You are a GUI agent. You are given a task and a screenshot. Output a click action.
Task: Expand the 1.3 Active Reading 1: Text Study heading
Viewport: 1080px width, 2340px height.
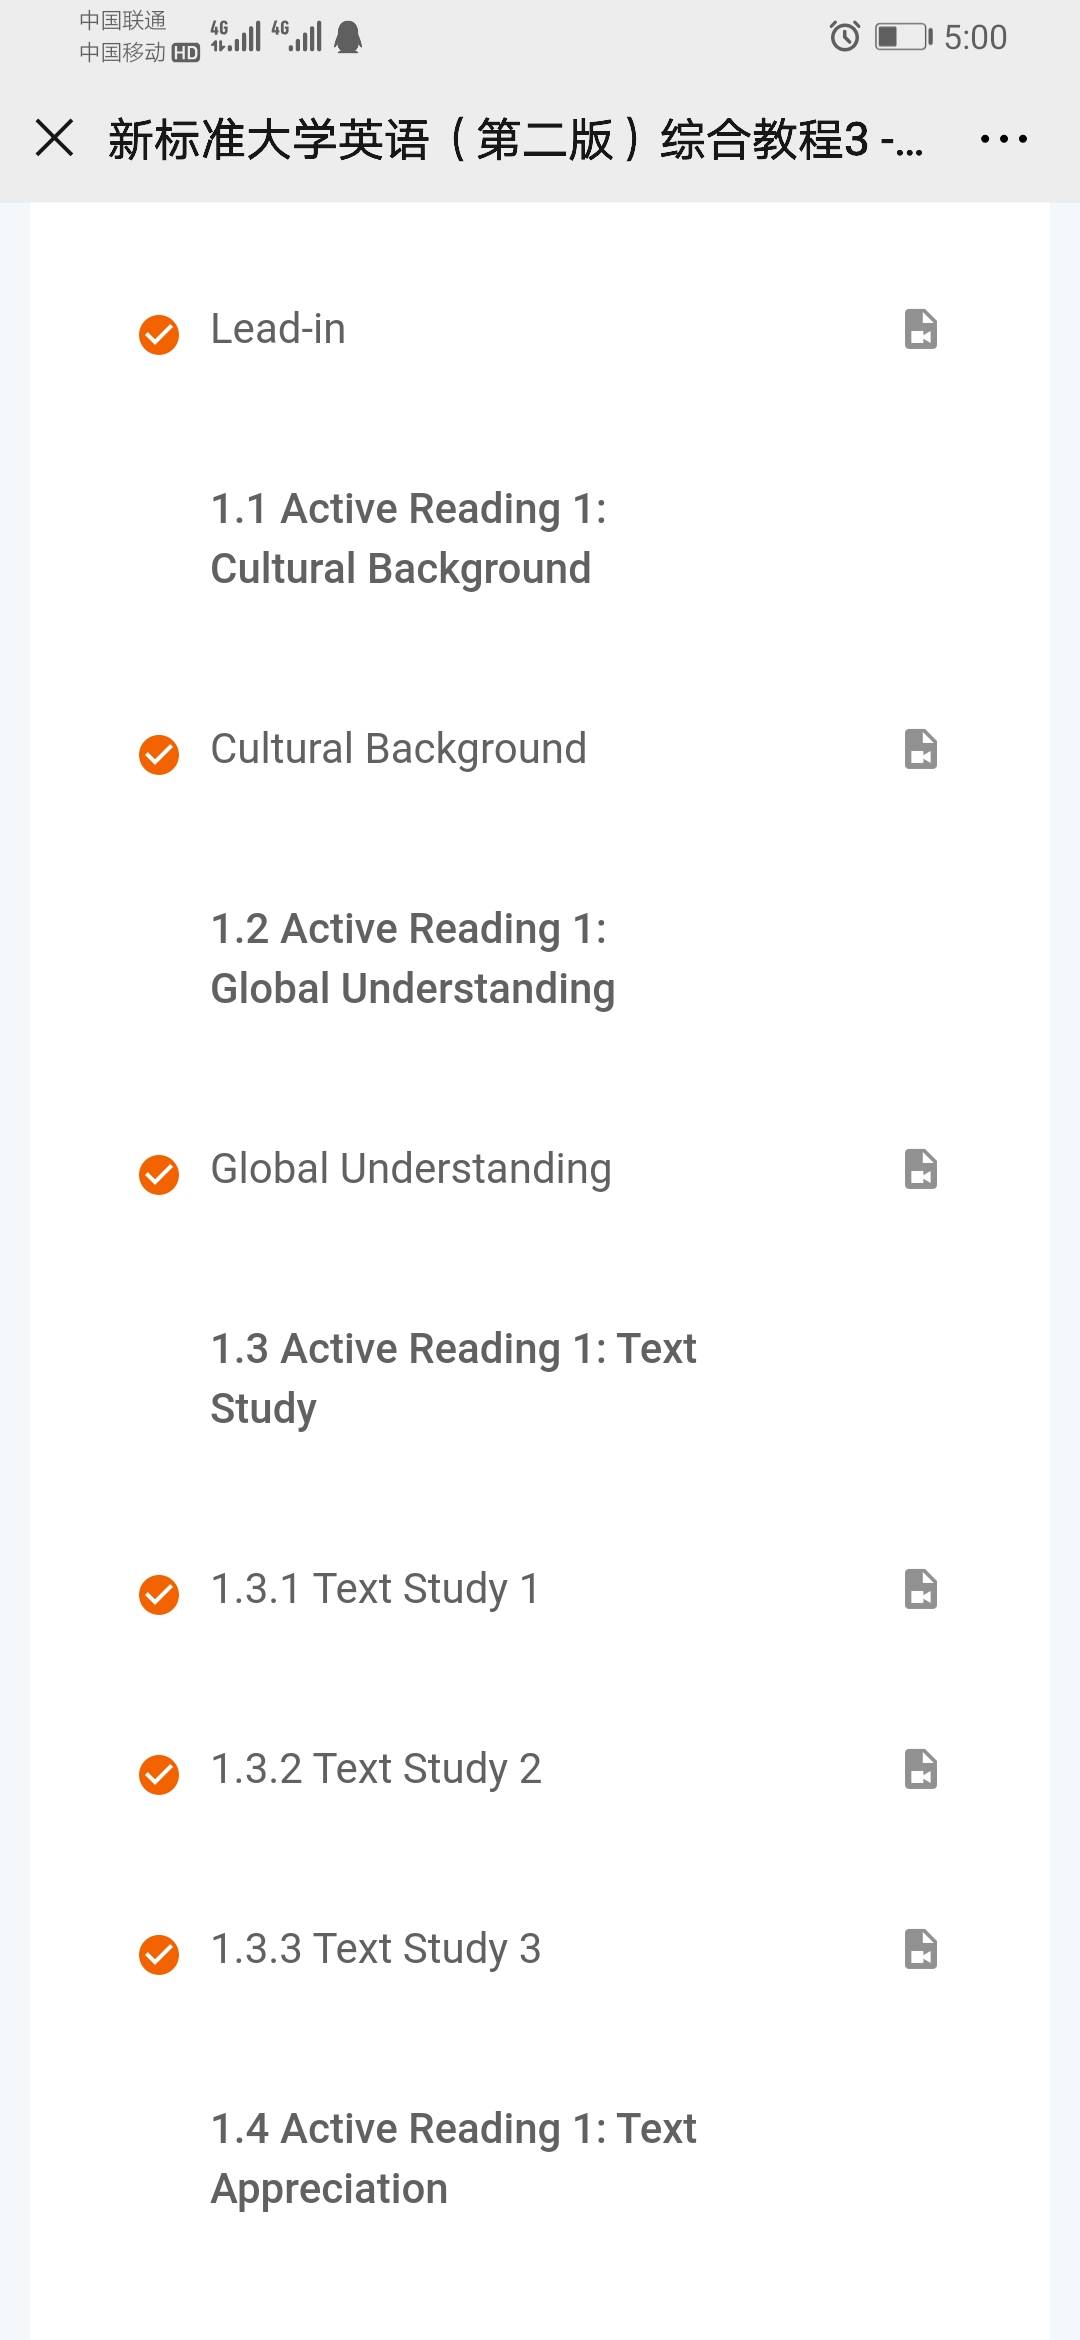452,1379
